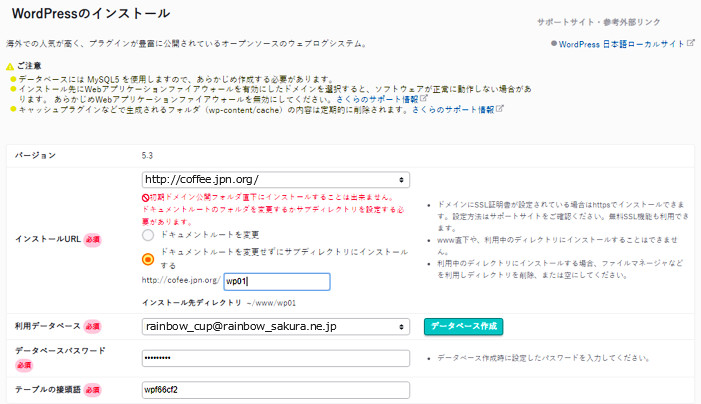Focus the データベースパスワード password field

(275, 358)
